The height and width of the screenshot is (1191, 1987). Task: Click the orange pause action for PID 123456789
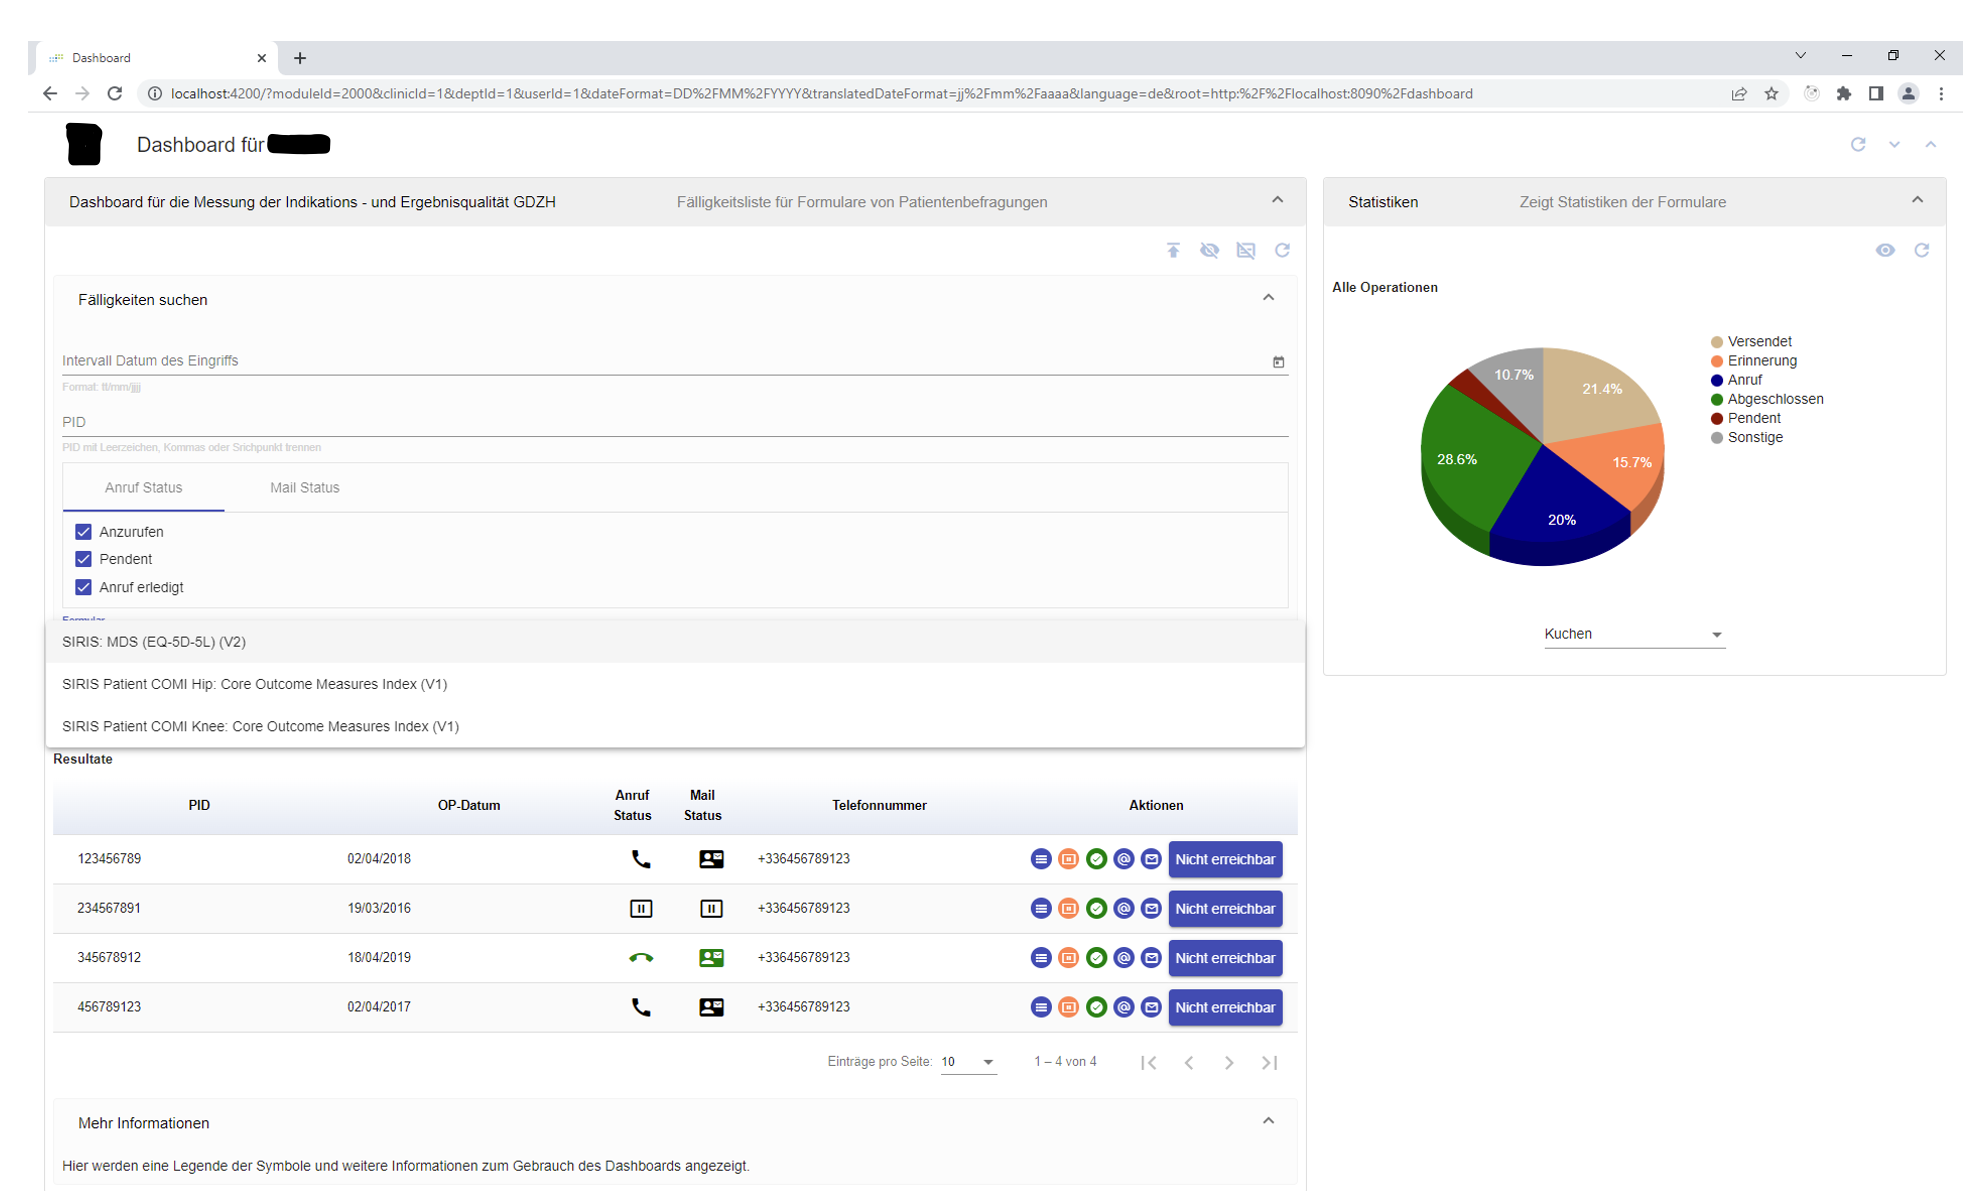(x=1068, y=859)
